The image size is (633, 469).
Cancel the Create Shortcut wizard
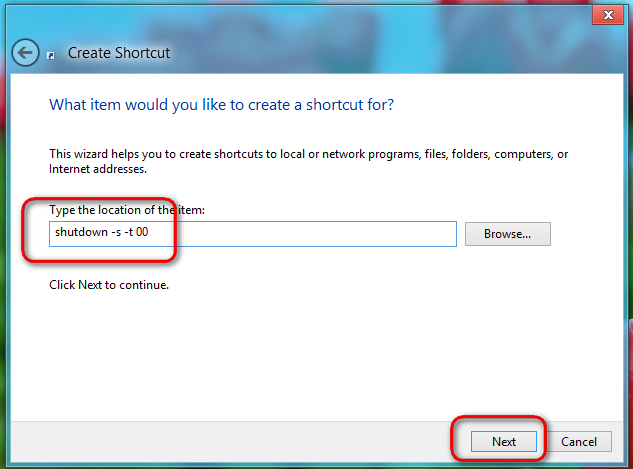coord(579,442)
